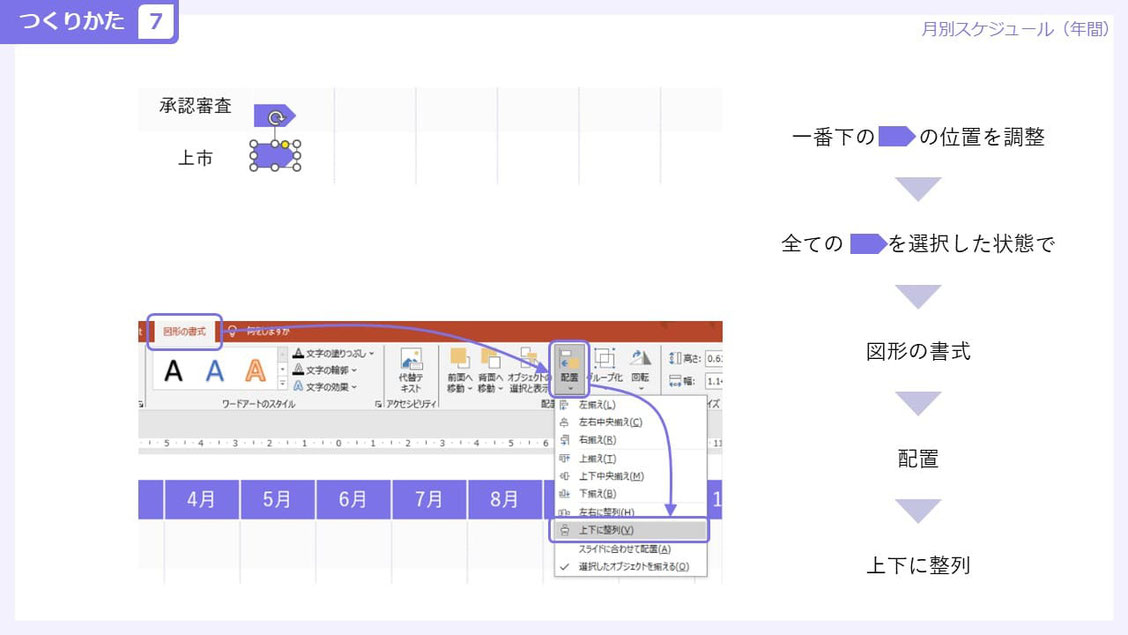Click the 5月 header cell

[x=277, y=499]
